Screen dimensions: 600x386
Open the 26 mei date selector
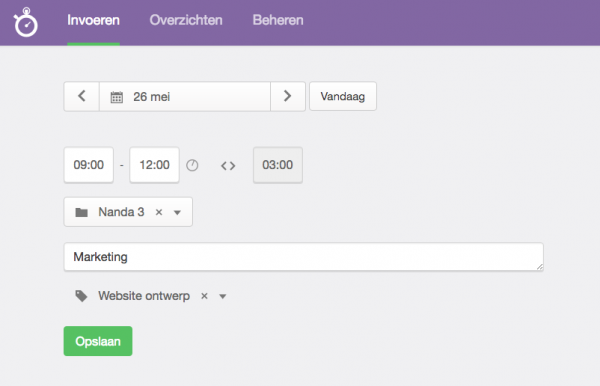185,96
